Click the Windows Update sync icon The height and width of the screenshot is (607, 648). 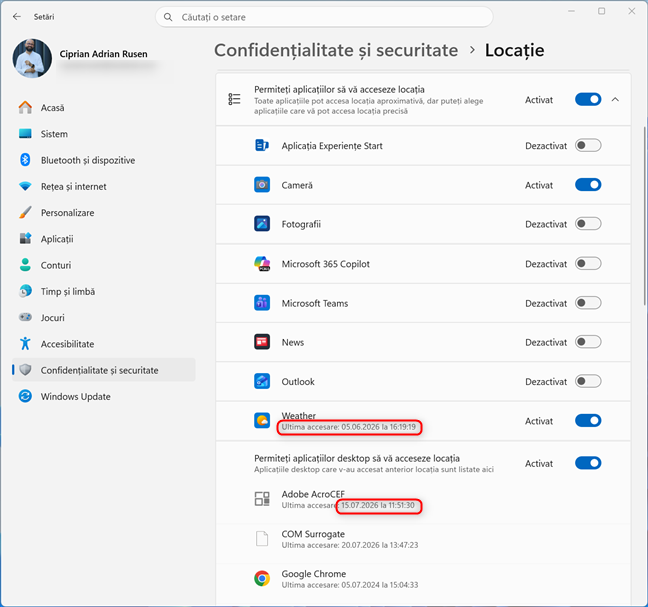(25, 396)
